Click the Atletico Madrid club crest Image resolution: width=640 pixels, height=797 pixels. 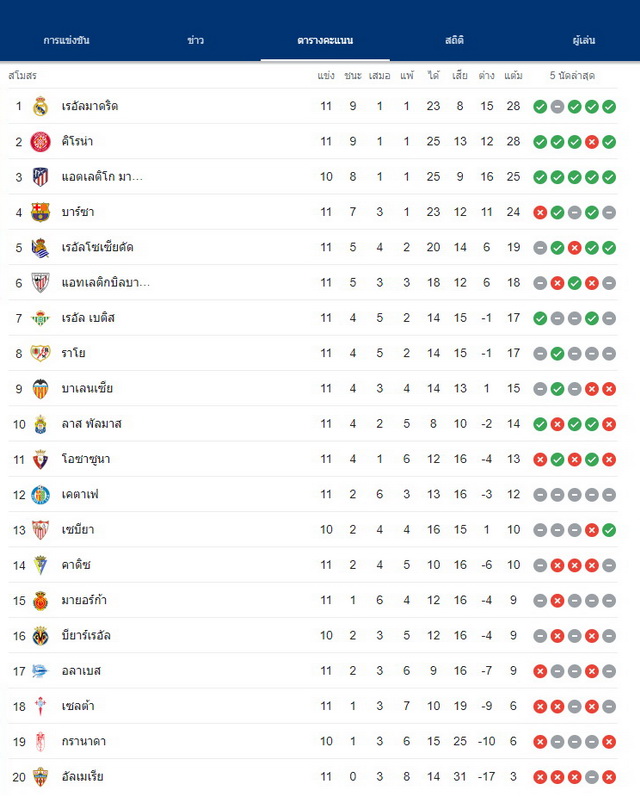40,177
